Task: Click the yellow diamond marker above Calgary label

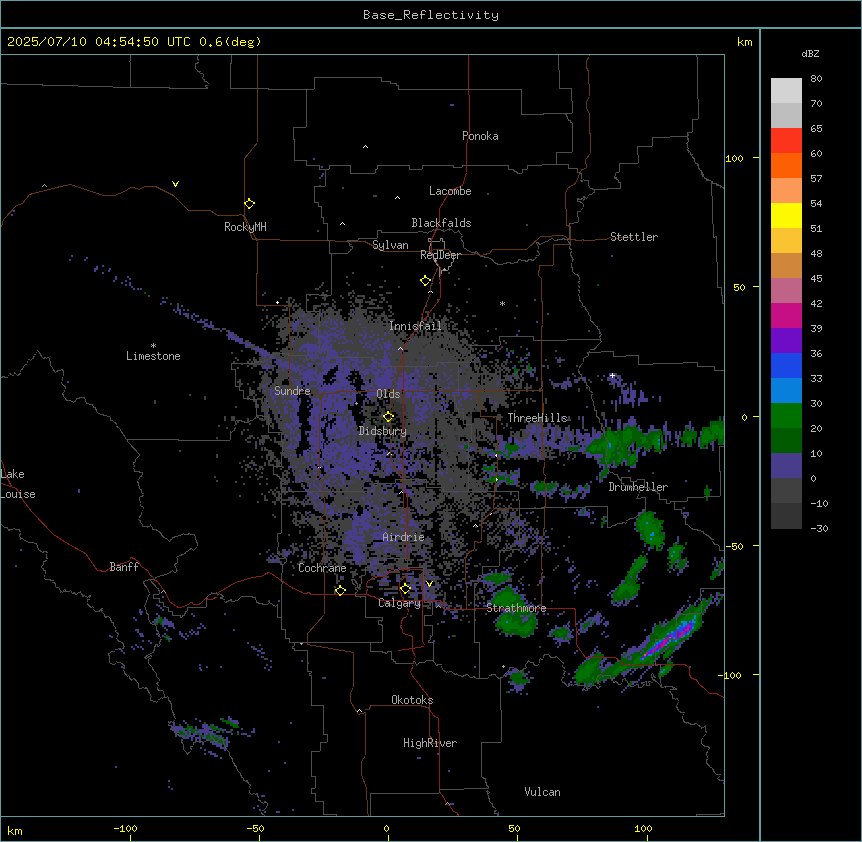Action: tap(405, 589)
